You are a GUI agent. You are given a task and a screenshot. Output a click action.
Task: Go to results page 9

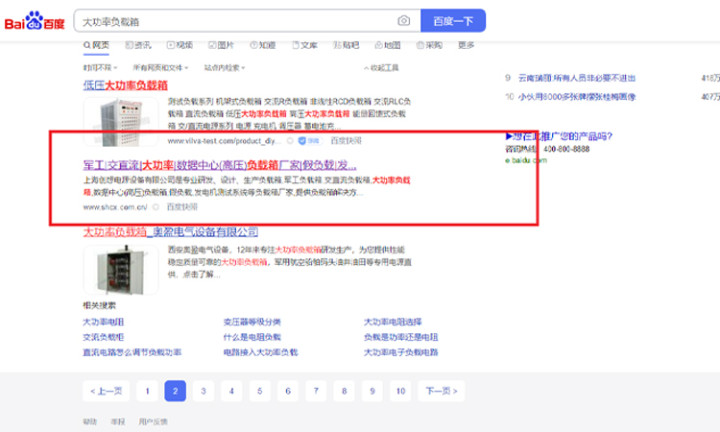372,391
